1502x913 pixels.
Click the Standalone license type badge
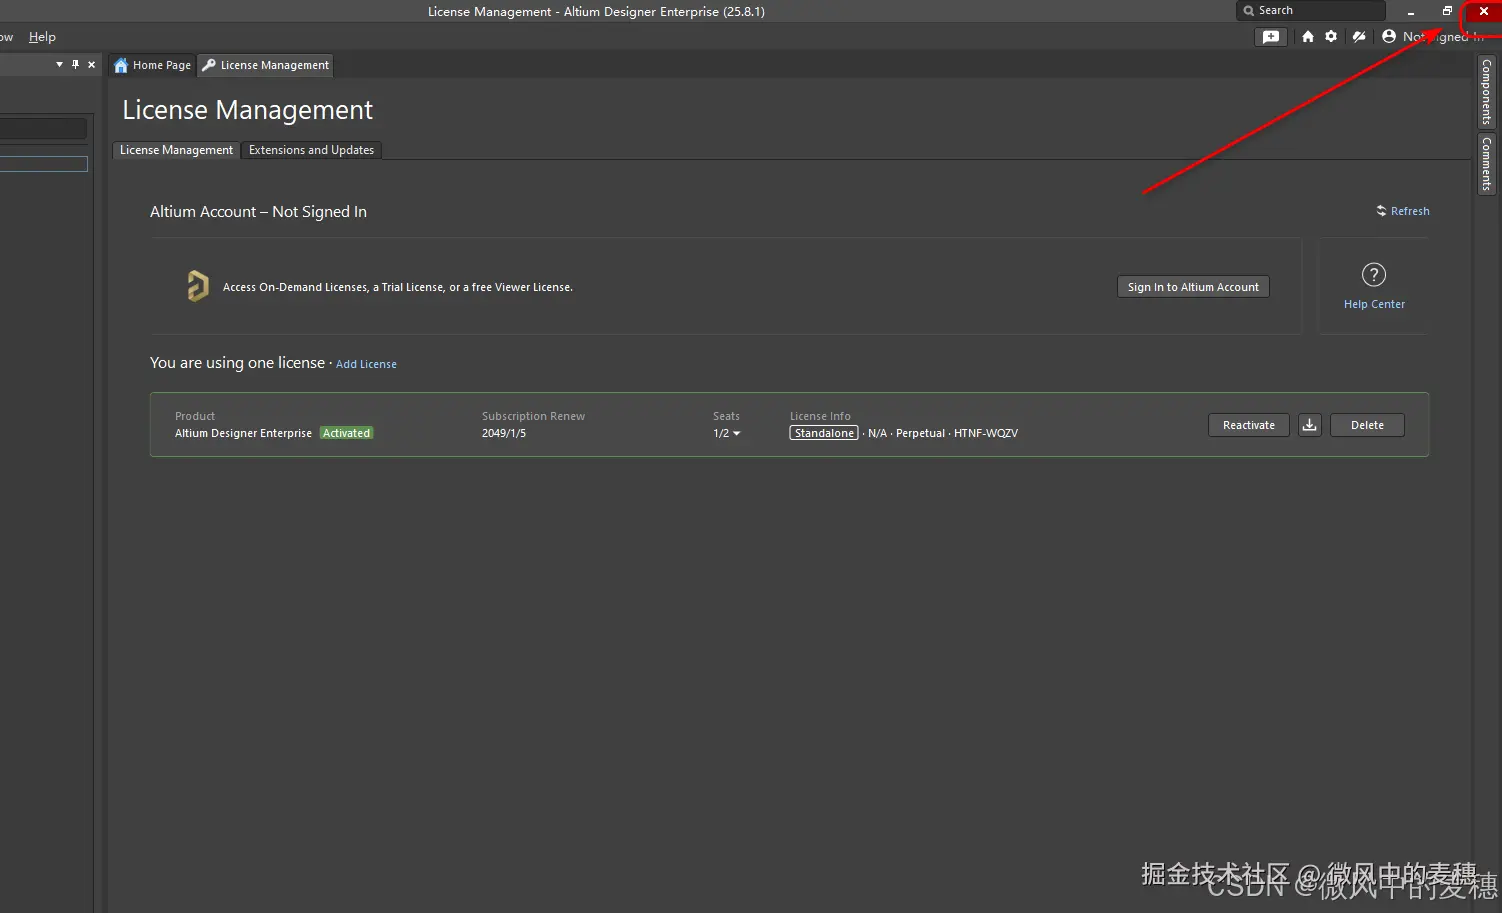click(x=824, y=433)
